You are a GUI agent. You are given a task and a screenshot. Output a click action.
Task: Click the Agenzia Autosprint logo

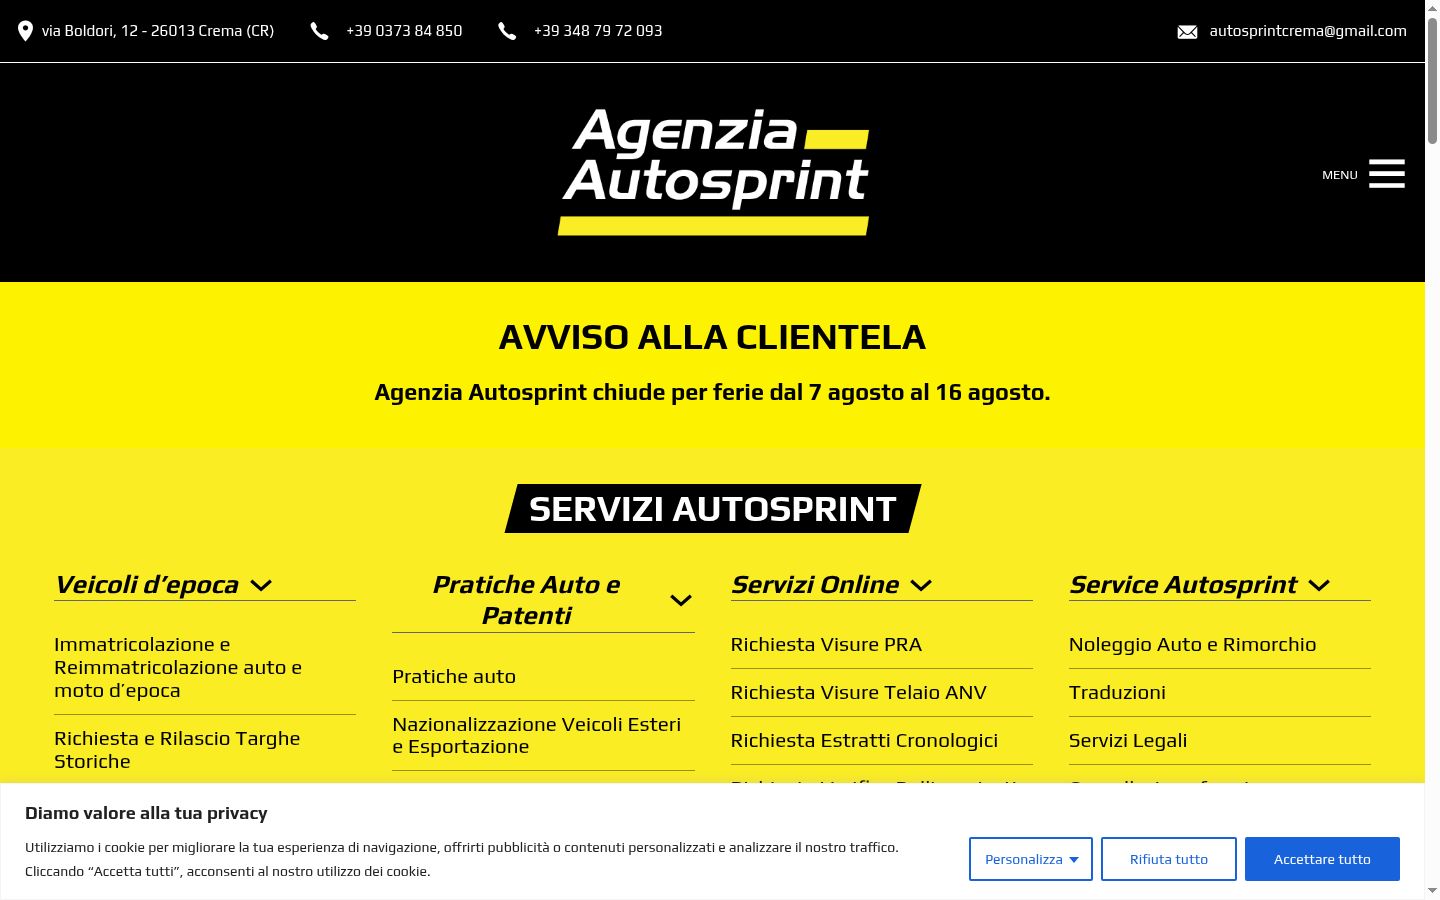[713, 172]
